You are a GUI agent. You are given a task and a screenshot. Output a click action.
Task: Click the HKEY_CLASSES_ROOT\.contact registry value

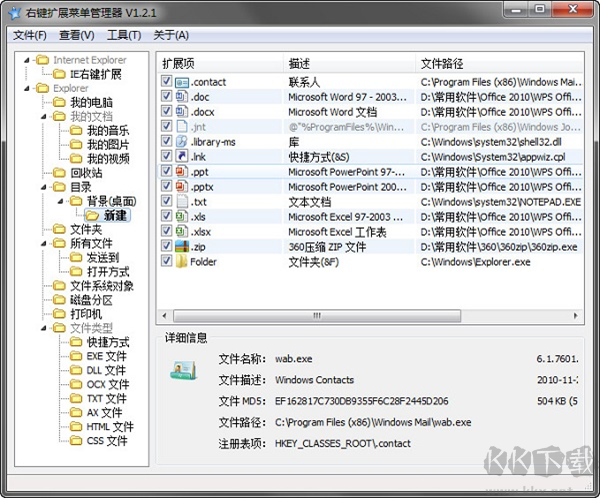pyautogui.click(x=342, y=444)
